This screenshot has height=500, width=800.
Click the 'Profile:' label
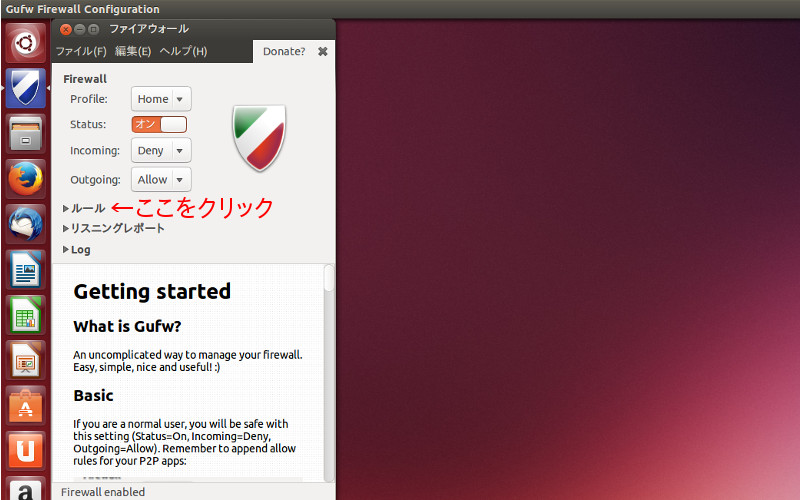(x=89, y=99)
